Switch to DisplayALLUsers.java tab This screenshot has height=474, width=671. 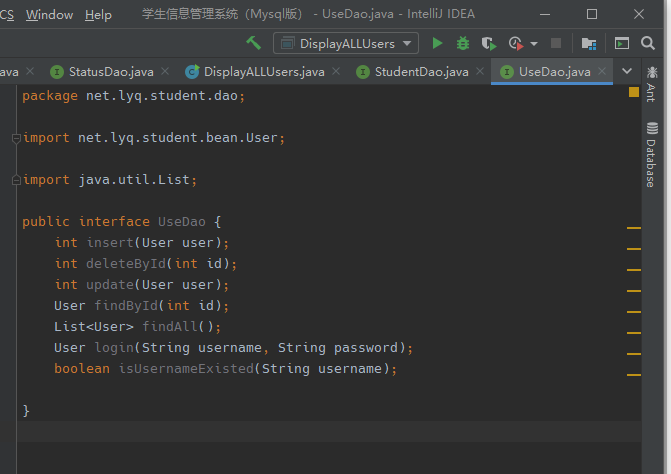264,72
